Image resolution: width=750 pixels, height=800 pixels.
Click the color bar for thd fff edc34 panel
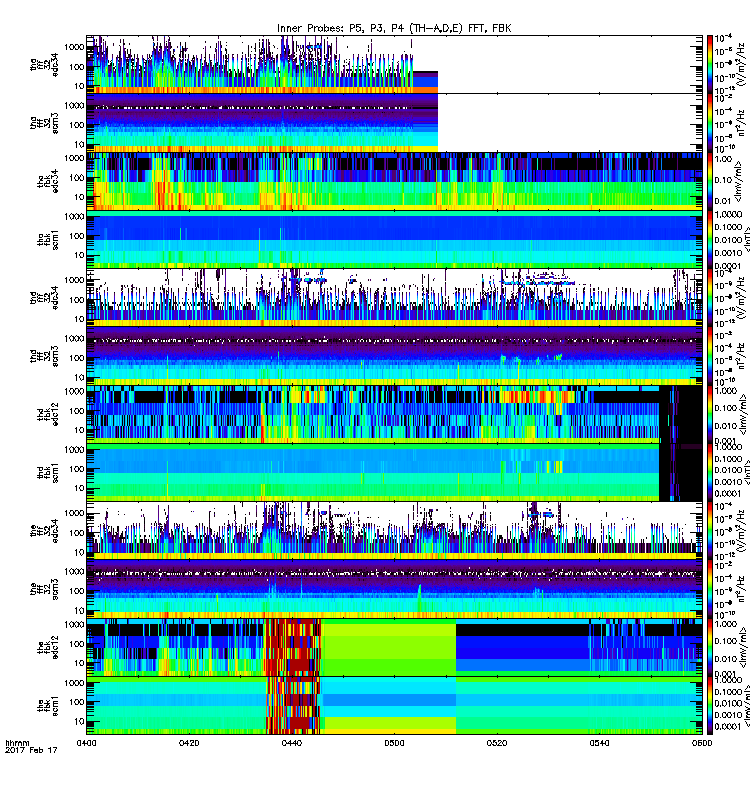(710, 298)
